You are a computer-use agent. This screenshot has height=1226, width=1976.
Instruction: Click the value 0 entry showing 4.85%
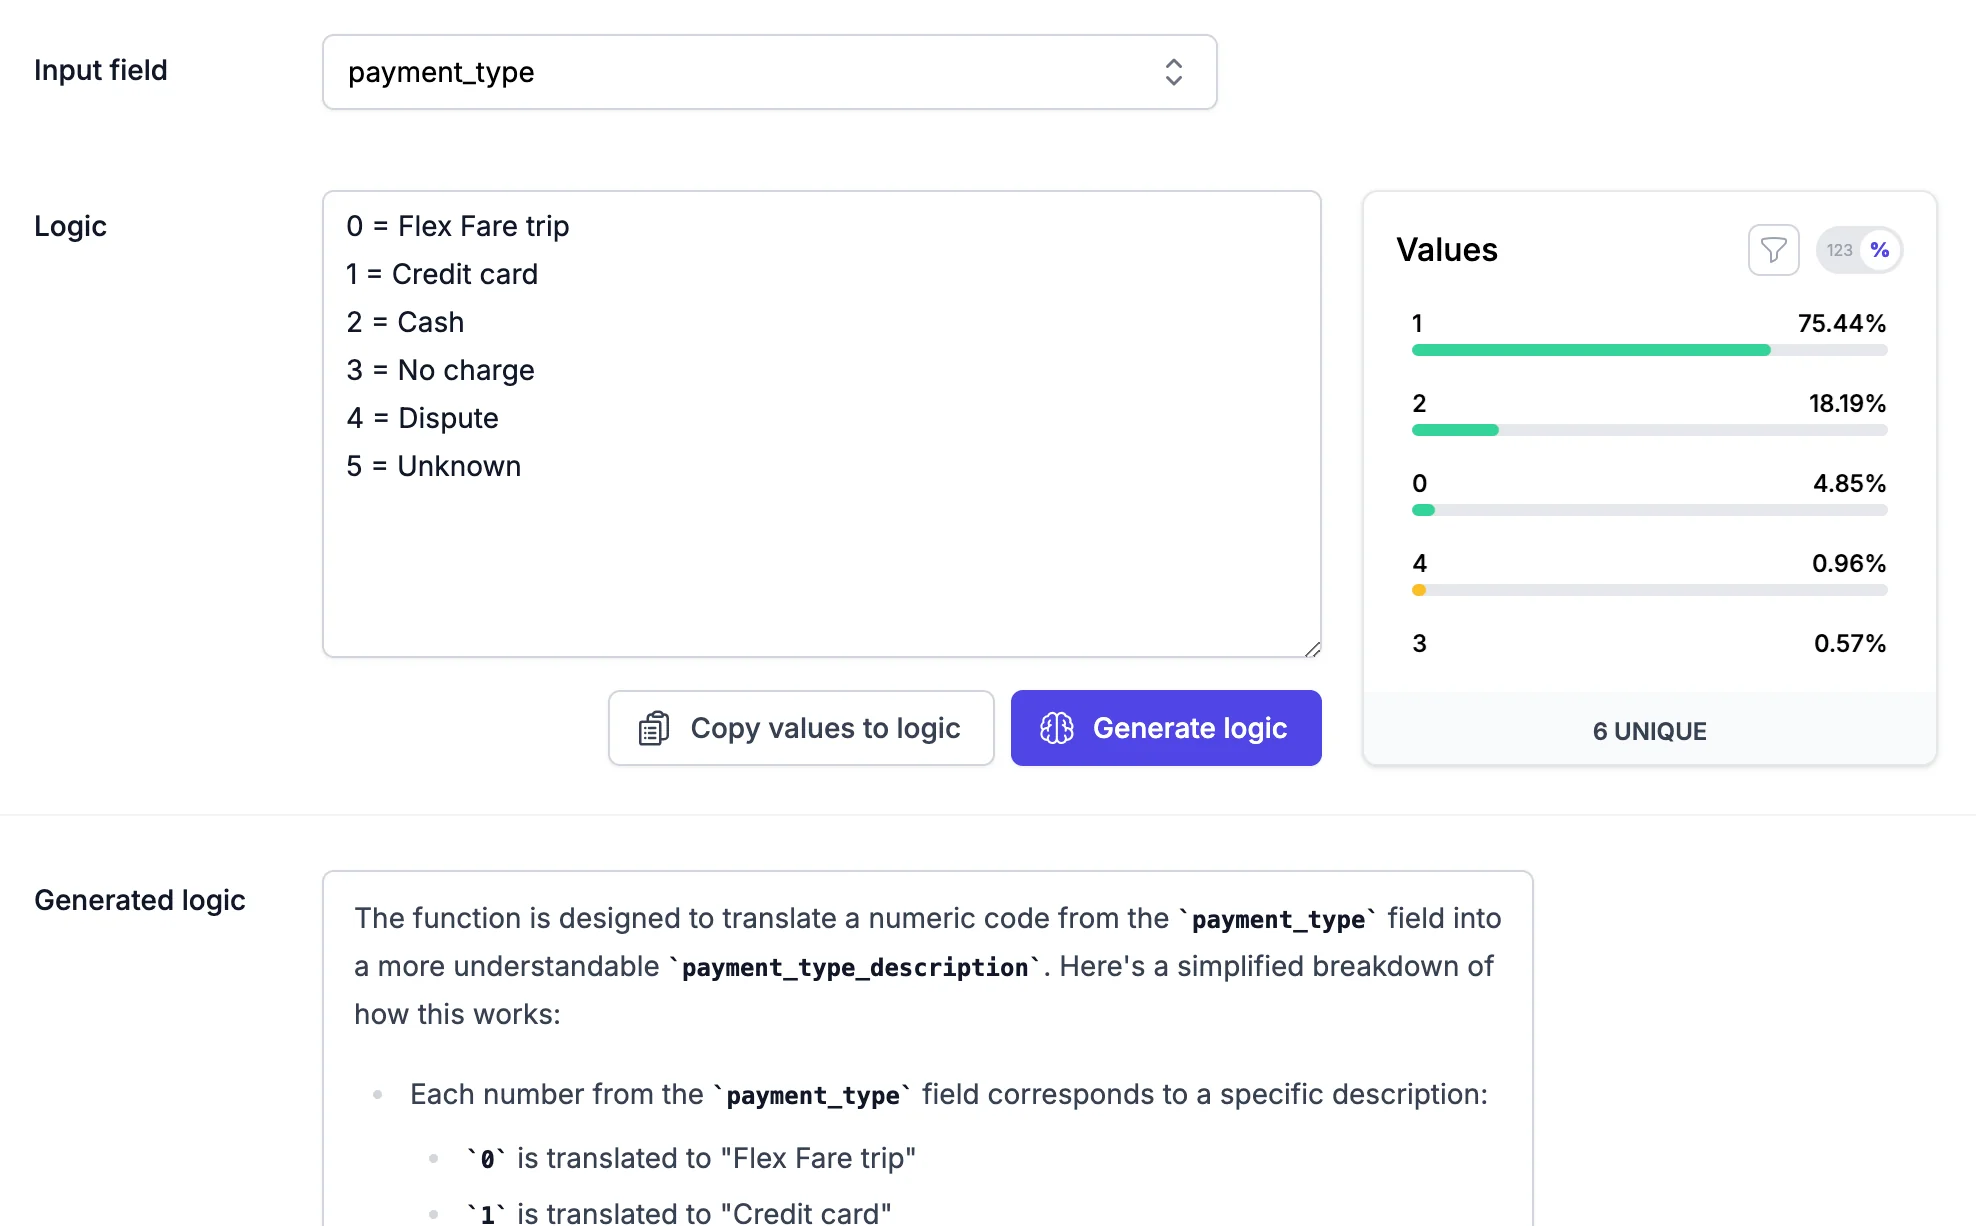point(1648,484)
